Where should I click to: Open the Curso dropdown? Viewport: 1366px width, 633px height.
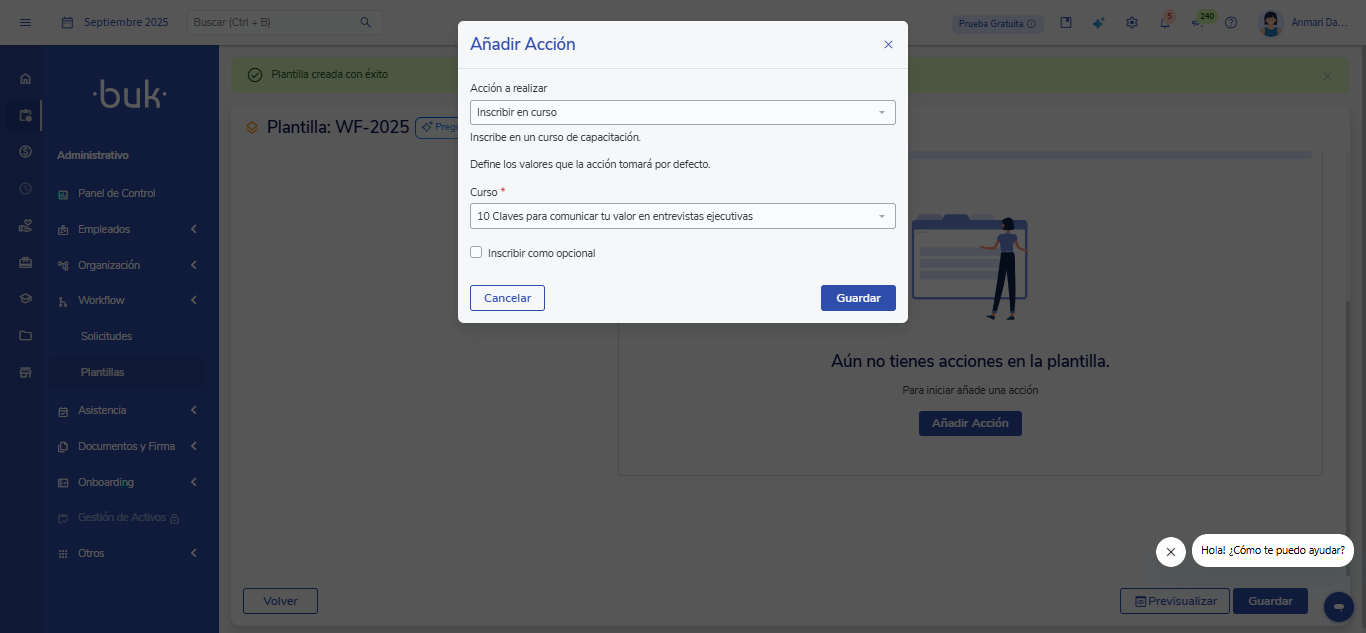682,216
